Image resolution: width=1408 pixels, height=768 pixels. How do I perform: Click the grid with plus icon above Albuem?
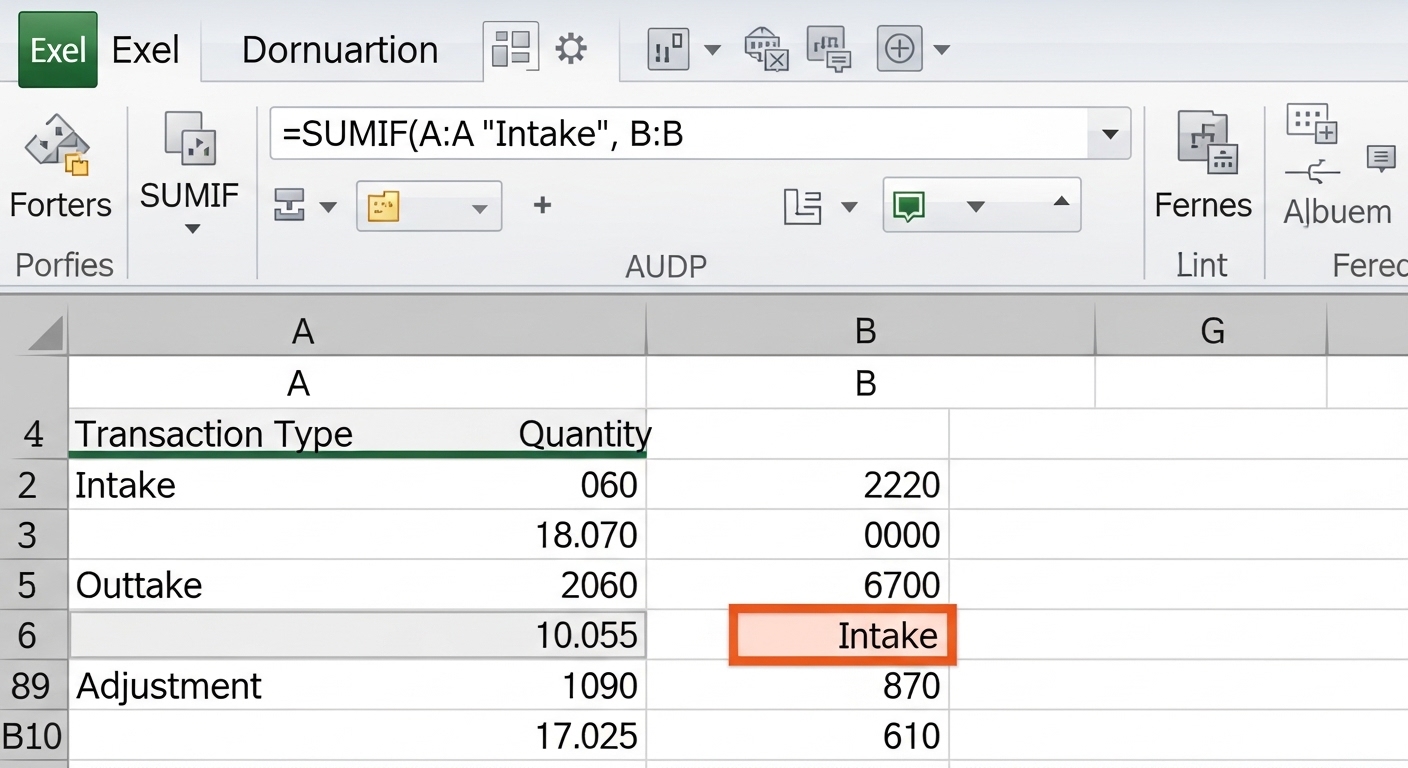pyautogui.click(x=1311, y=122)
